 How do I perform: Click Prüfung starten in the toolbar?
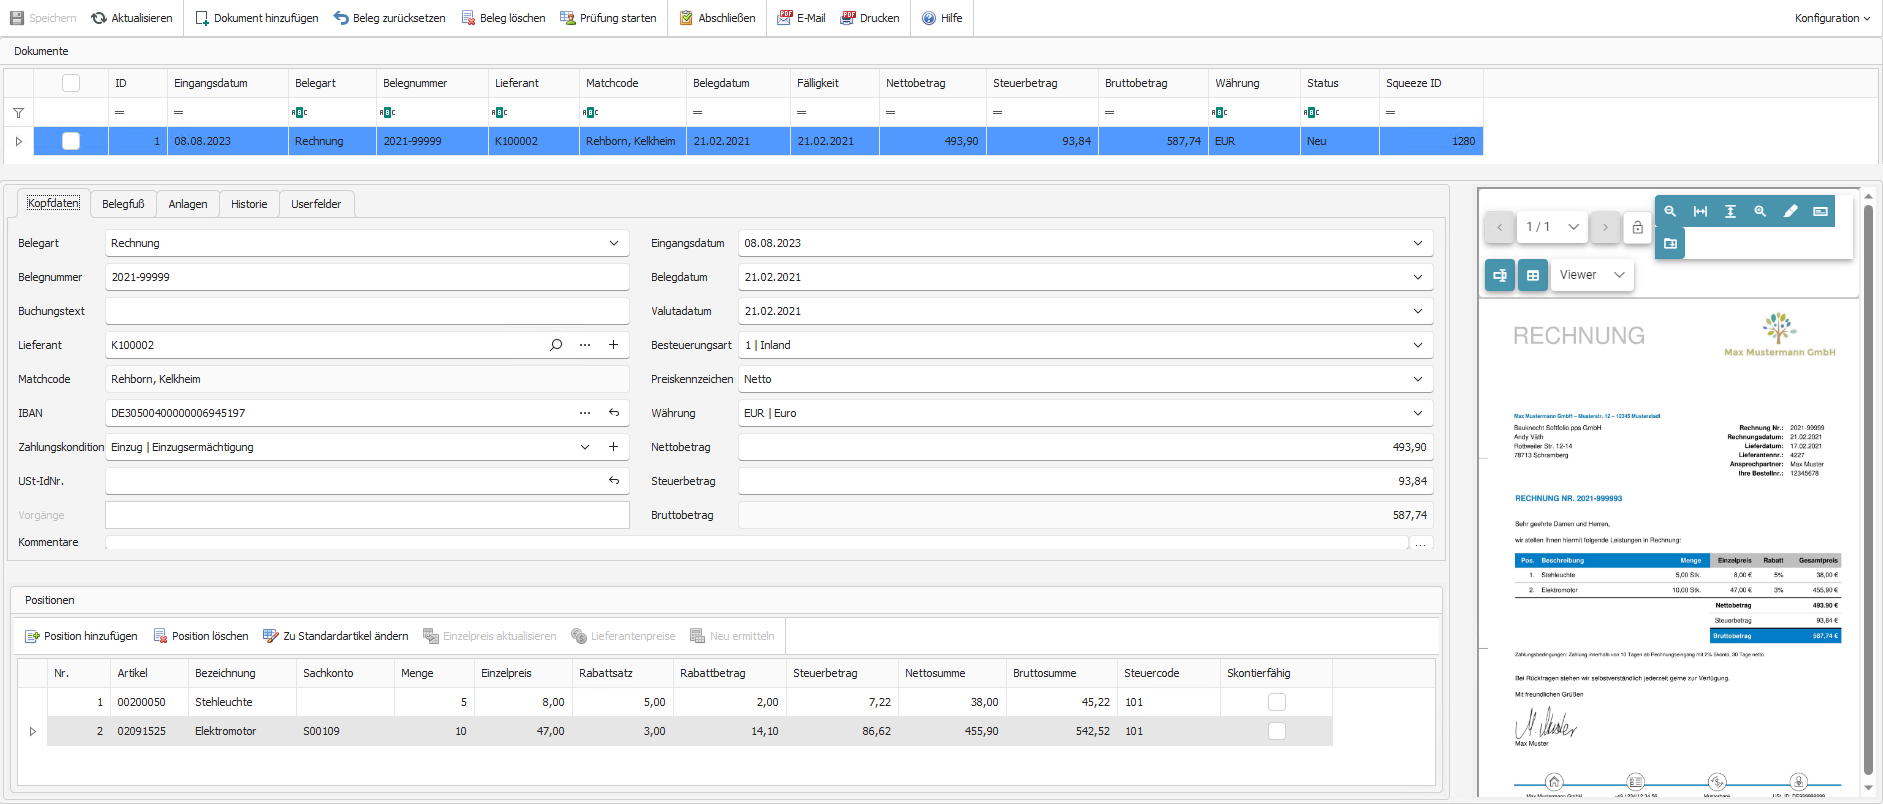608,18
